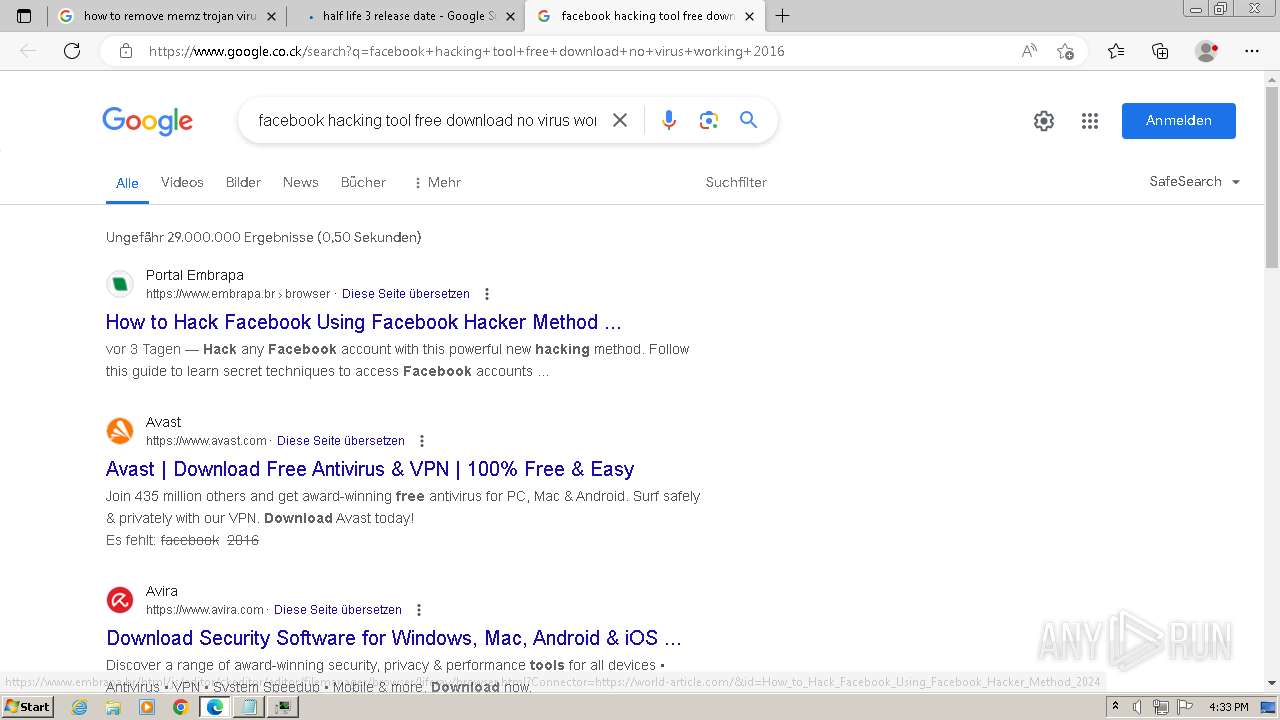1280x720 pixels.
Task: Switch to Bilder results
Action: (x=243, y=182)
